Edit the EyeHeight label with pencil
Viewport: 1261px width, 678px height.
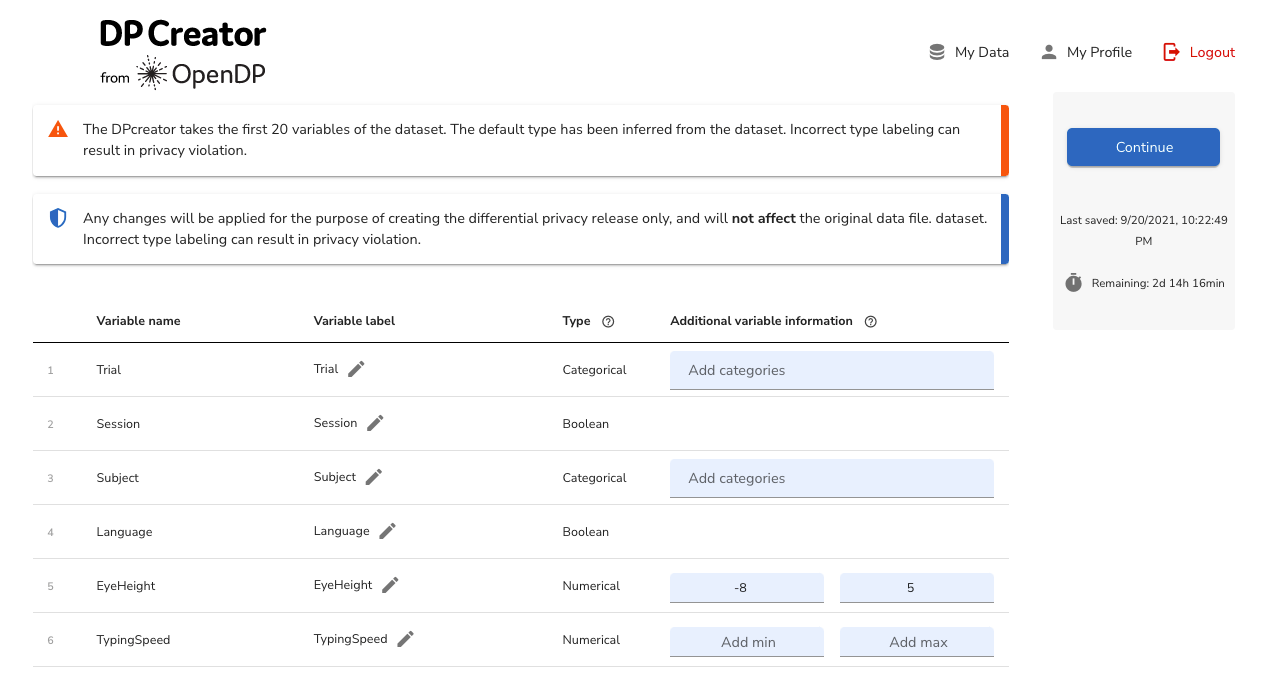pyautogui.click(x=390, y=585)
